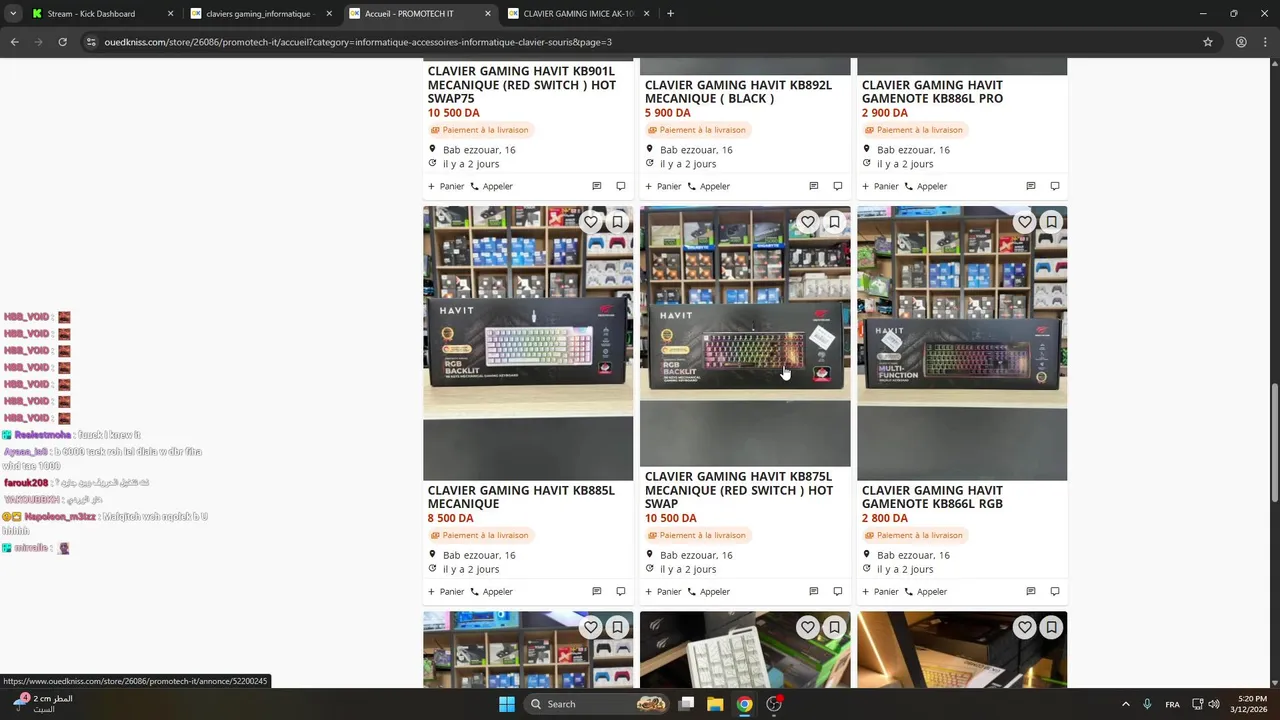The image size is (1280, 720).
Task: Reload the current page
Action: pyautogui.click(x=62, y=42)
